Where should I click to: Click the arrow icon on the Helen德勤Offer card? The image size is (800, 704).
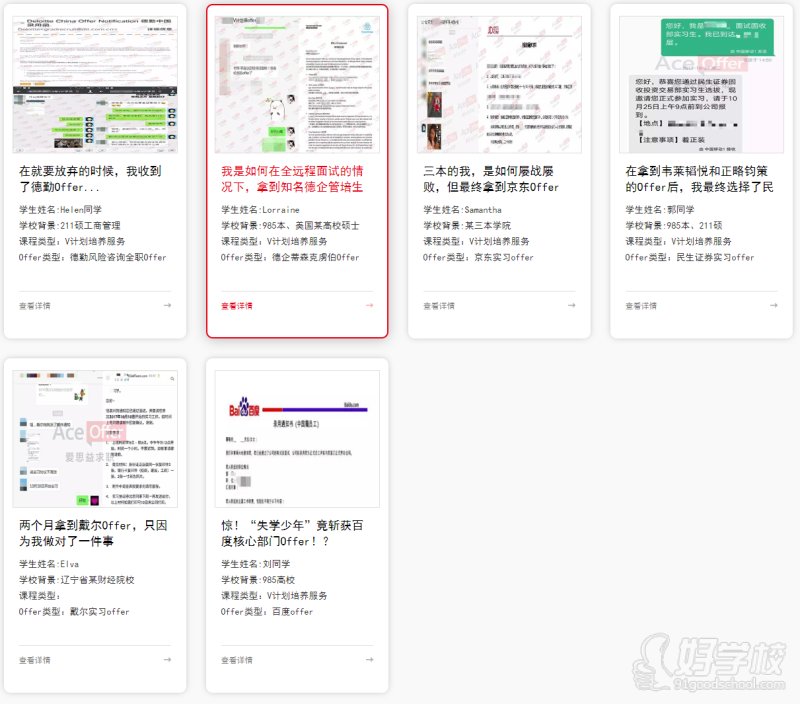point(168,305)
